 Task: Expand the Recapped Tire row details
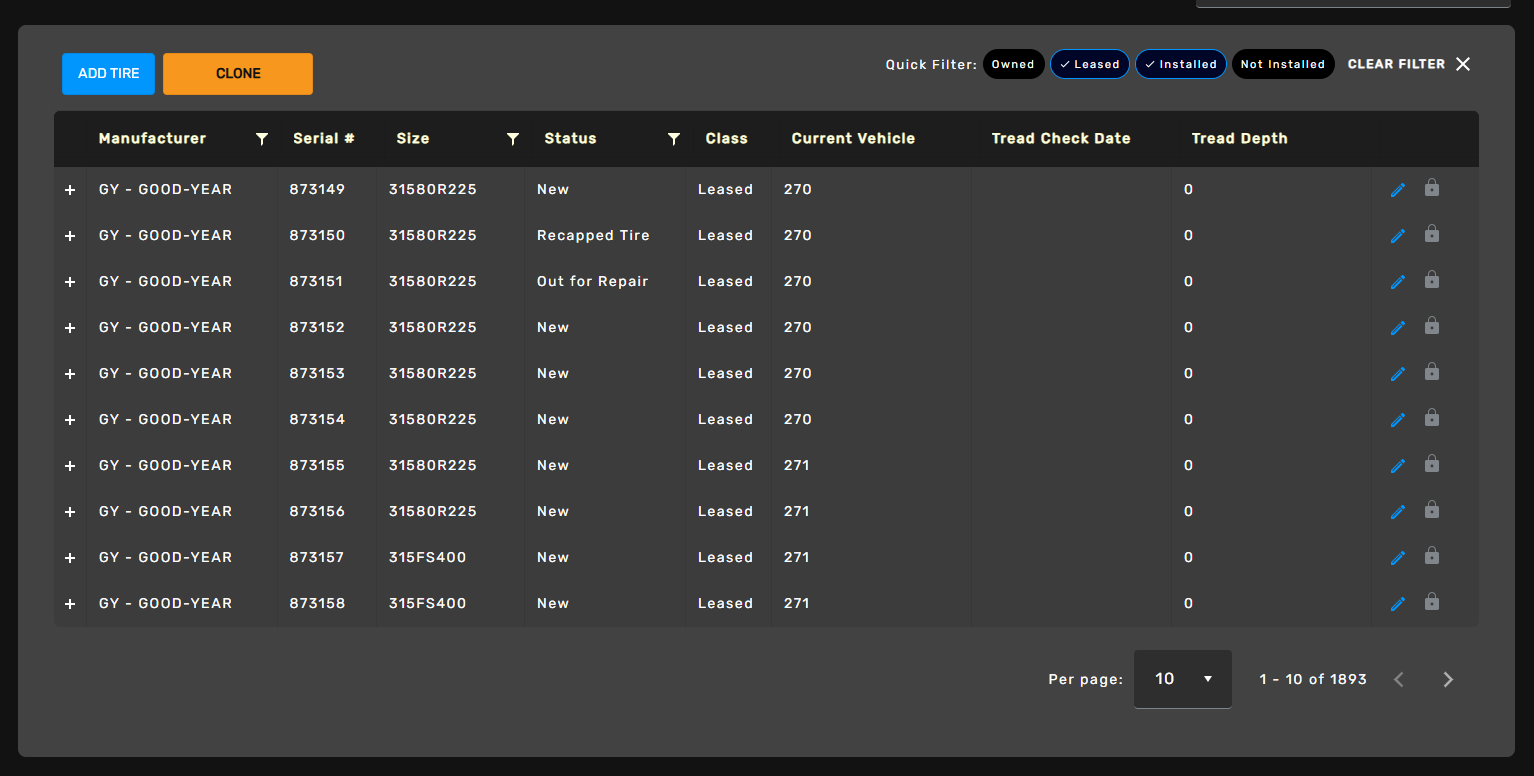tap(70, 236)
